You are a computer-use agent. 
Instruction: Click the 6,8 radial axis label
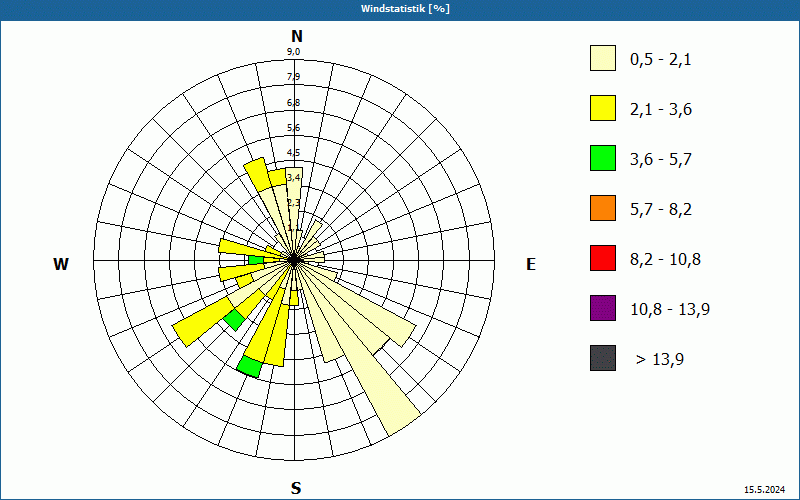[293, 103]
